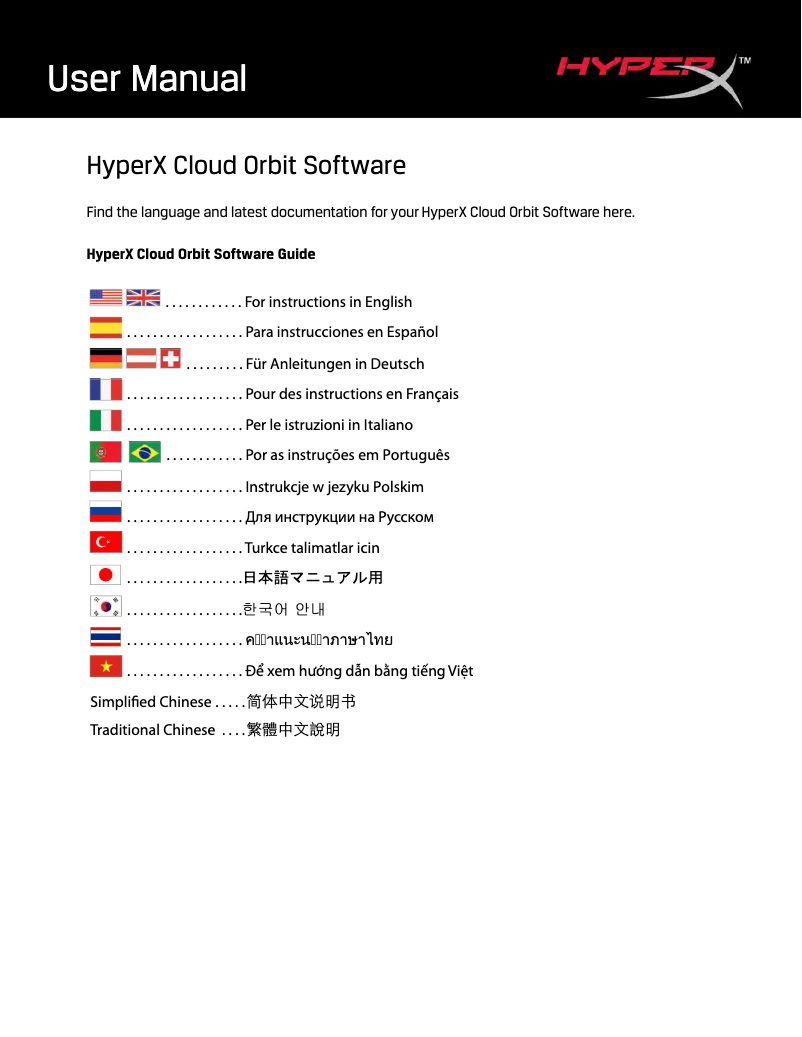Screen dimensions: 802x1037
Task: Click the Portuguese flag icon
Action: [105, 450]
